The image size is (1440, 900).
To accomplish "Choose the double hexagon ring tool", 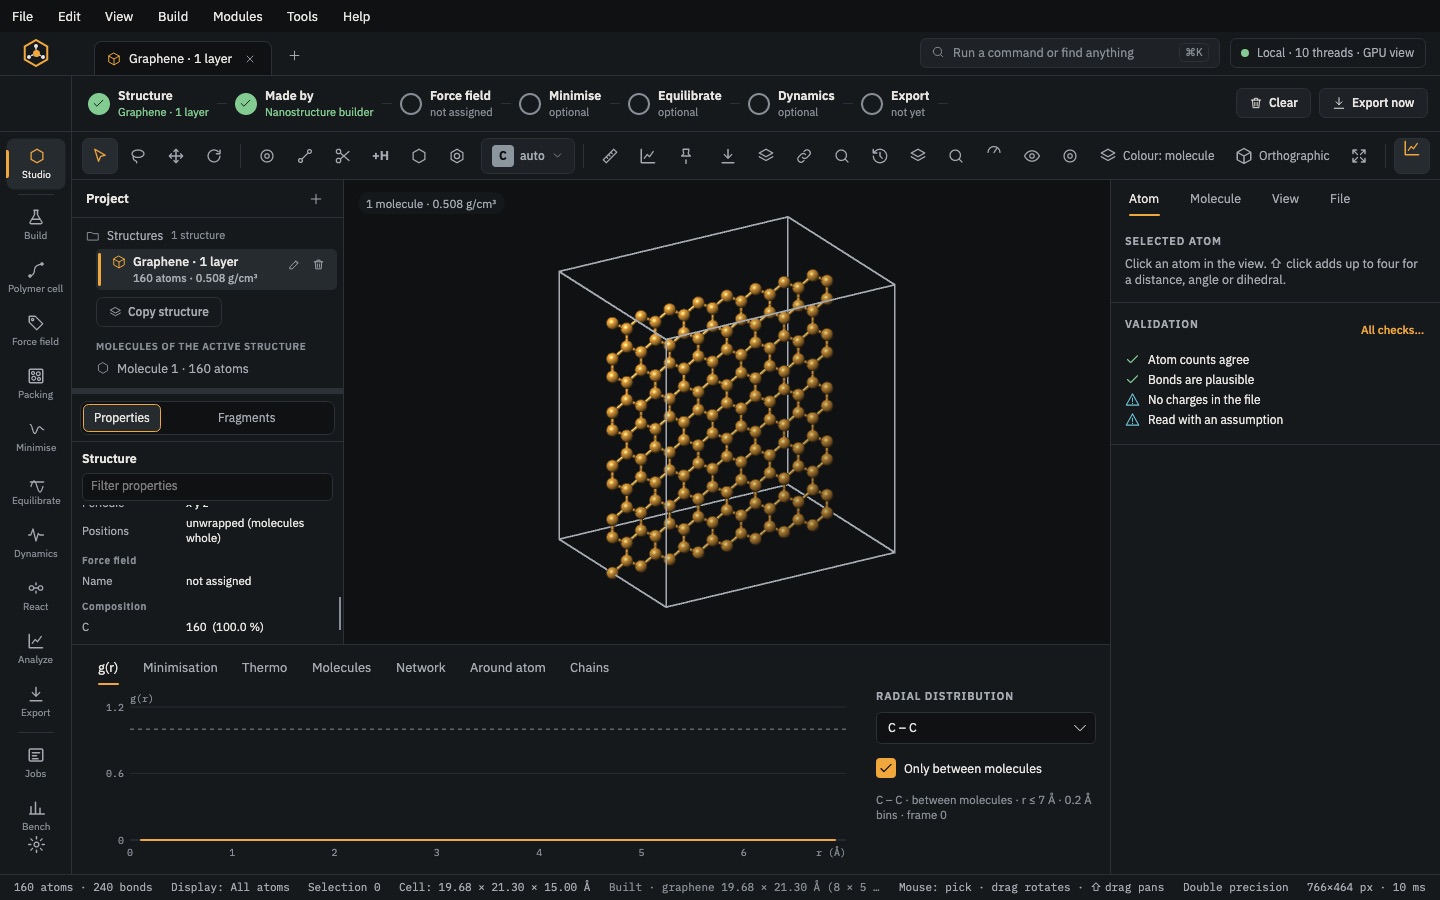I will coord(457,156).
